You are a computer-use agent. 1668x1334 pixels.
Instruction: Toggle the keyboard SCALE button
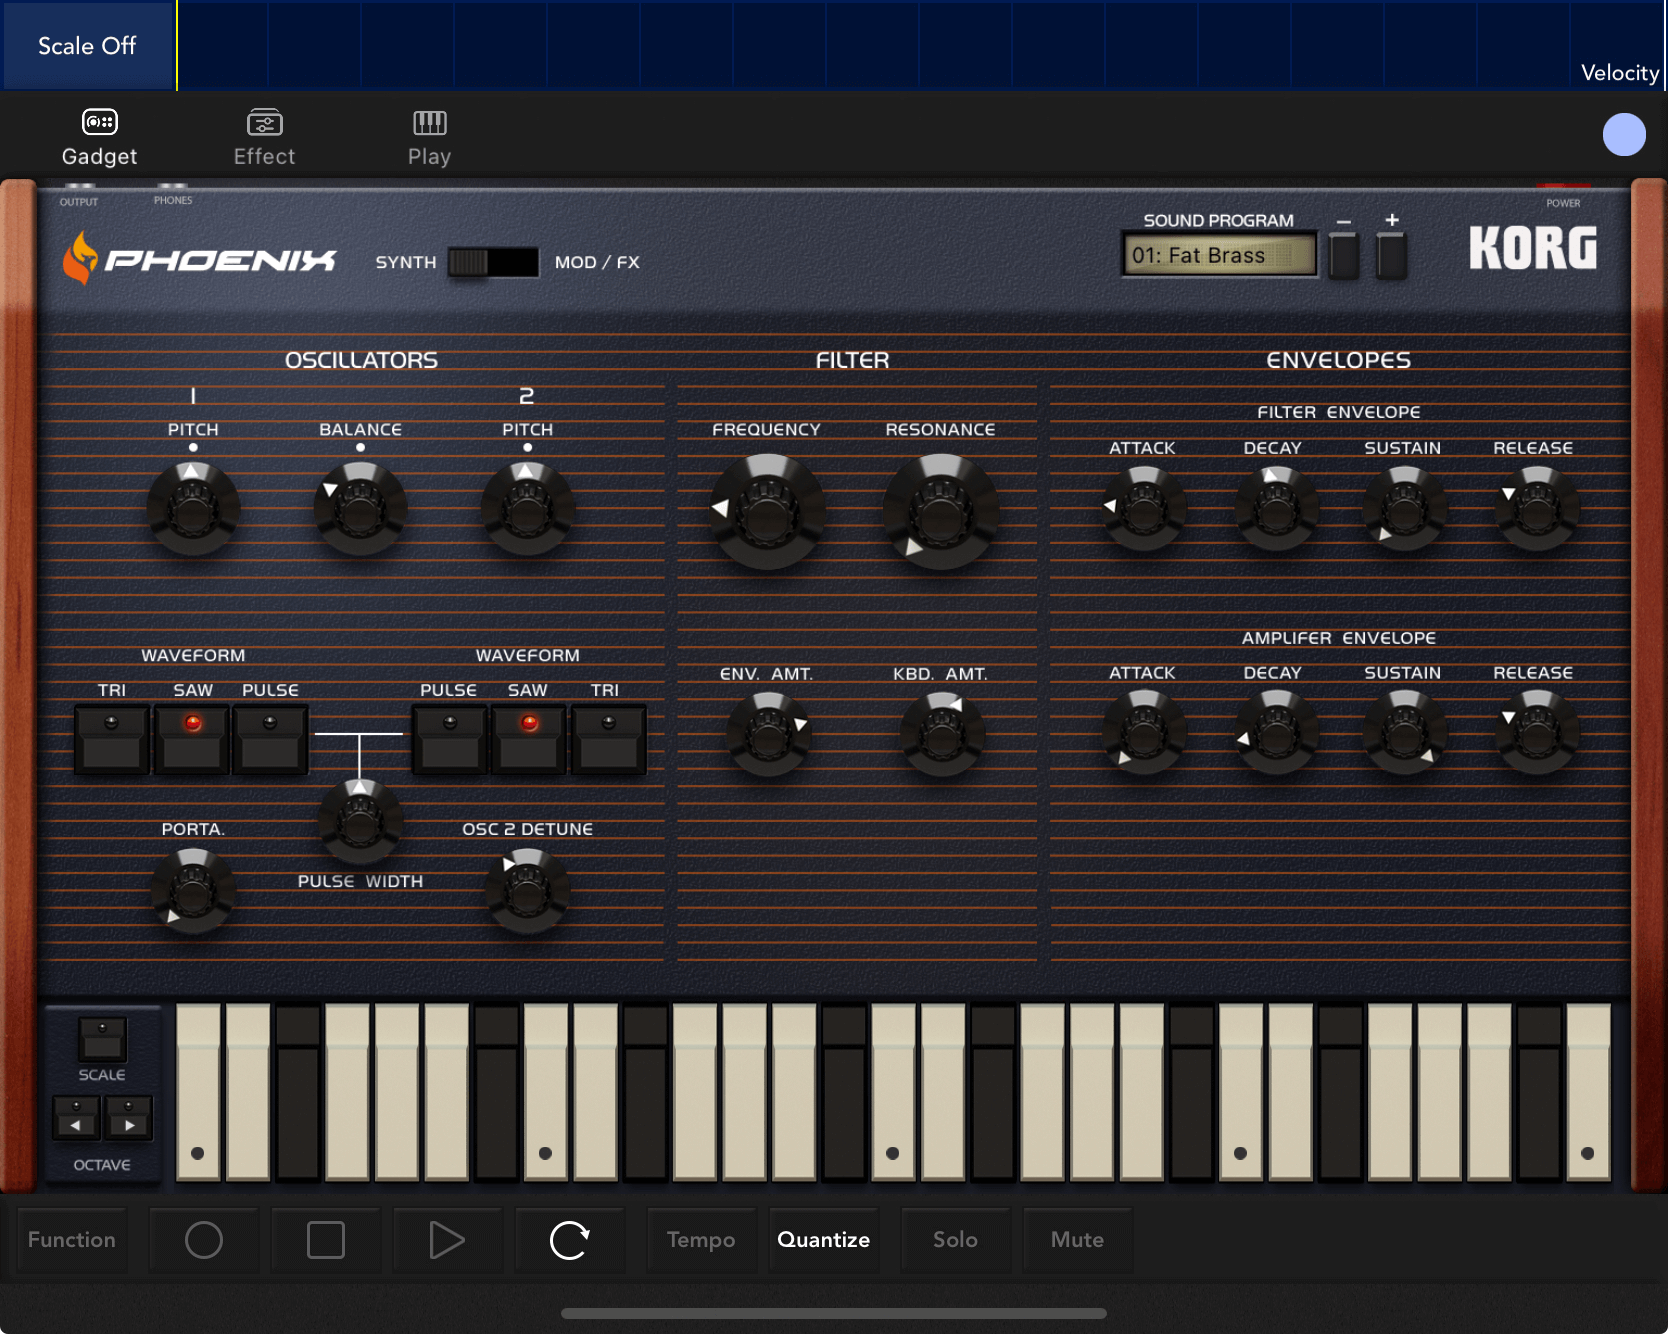(x=102, y=1040)
